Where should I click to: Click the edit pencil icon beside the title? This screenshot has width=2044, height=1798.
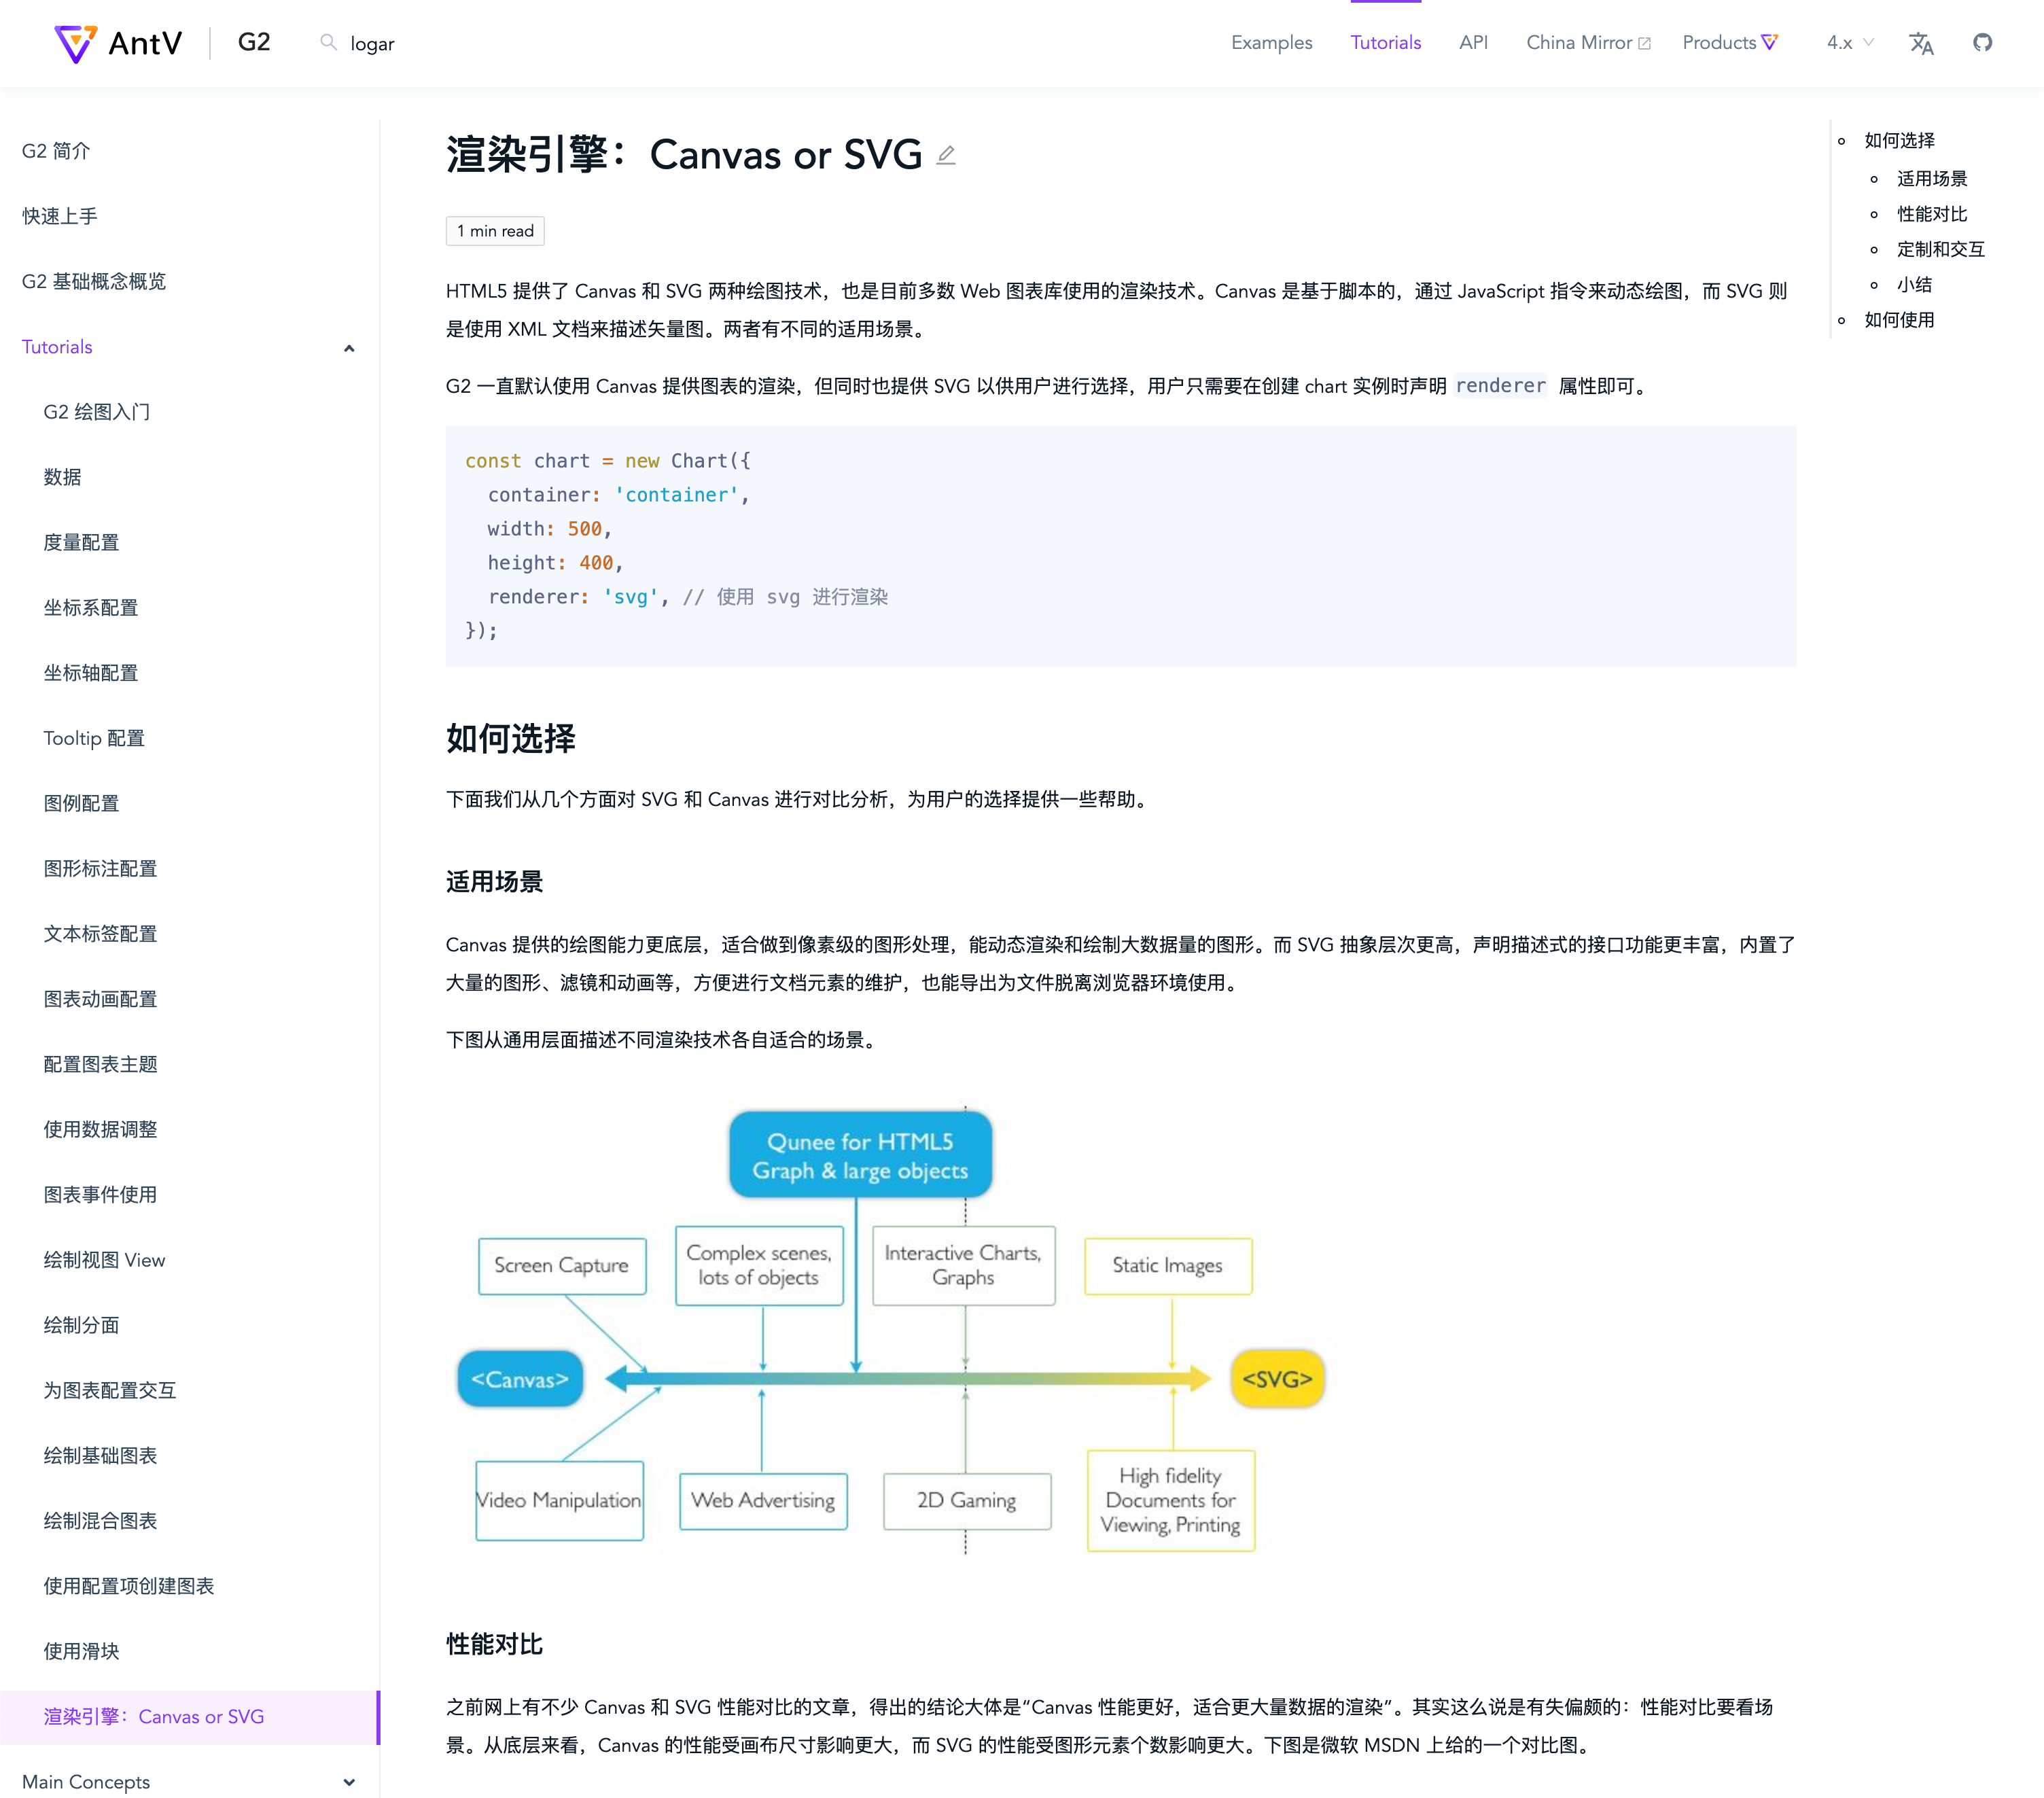[x=946, y=155]
